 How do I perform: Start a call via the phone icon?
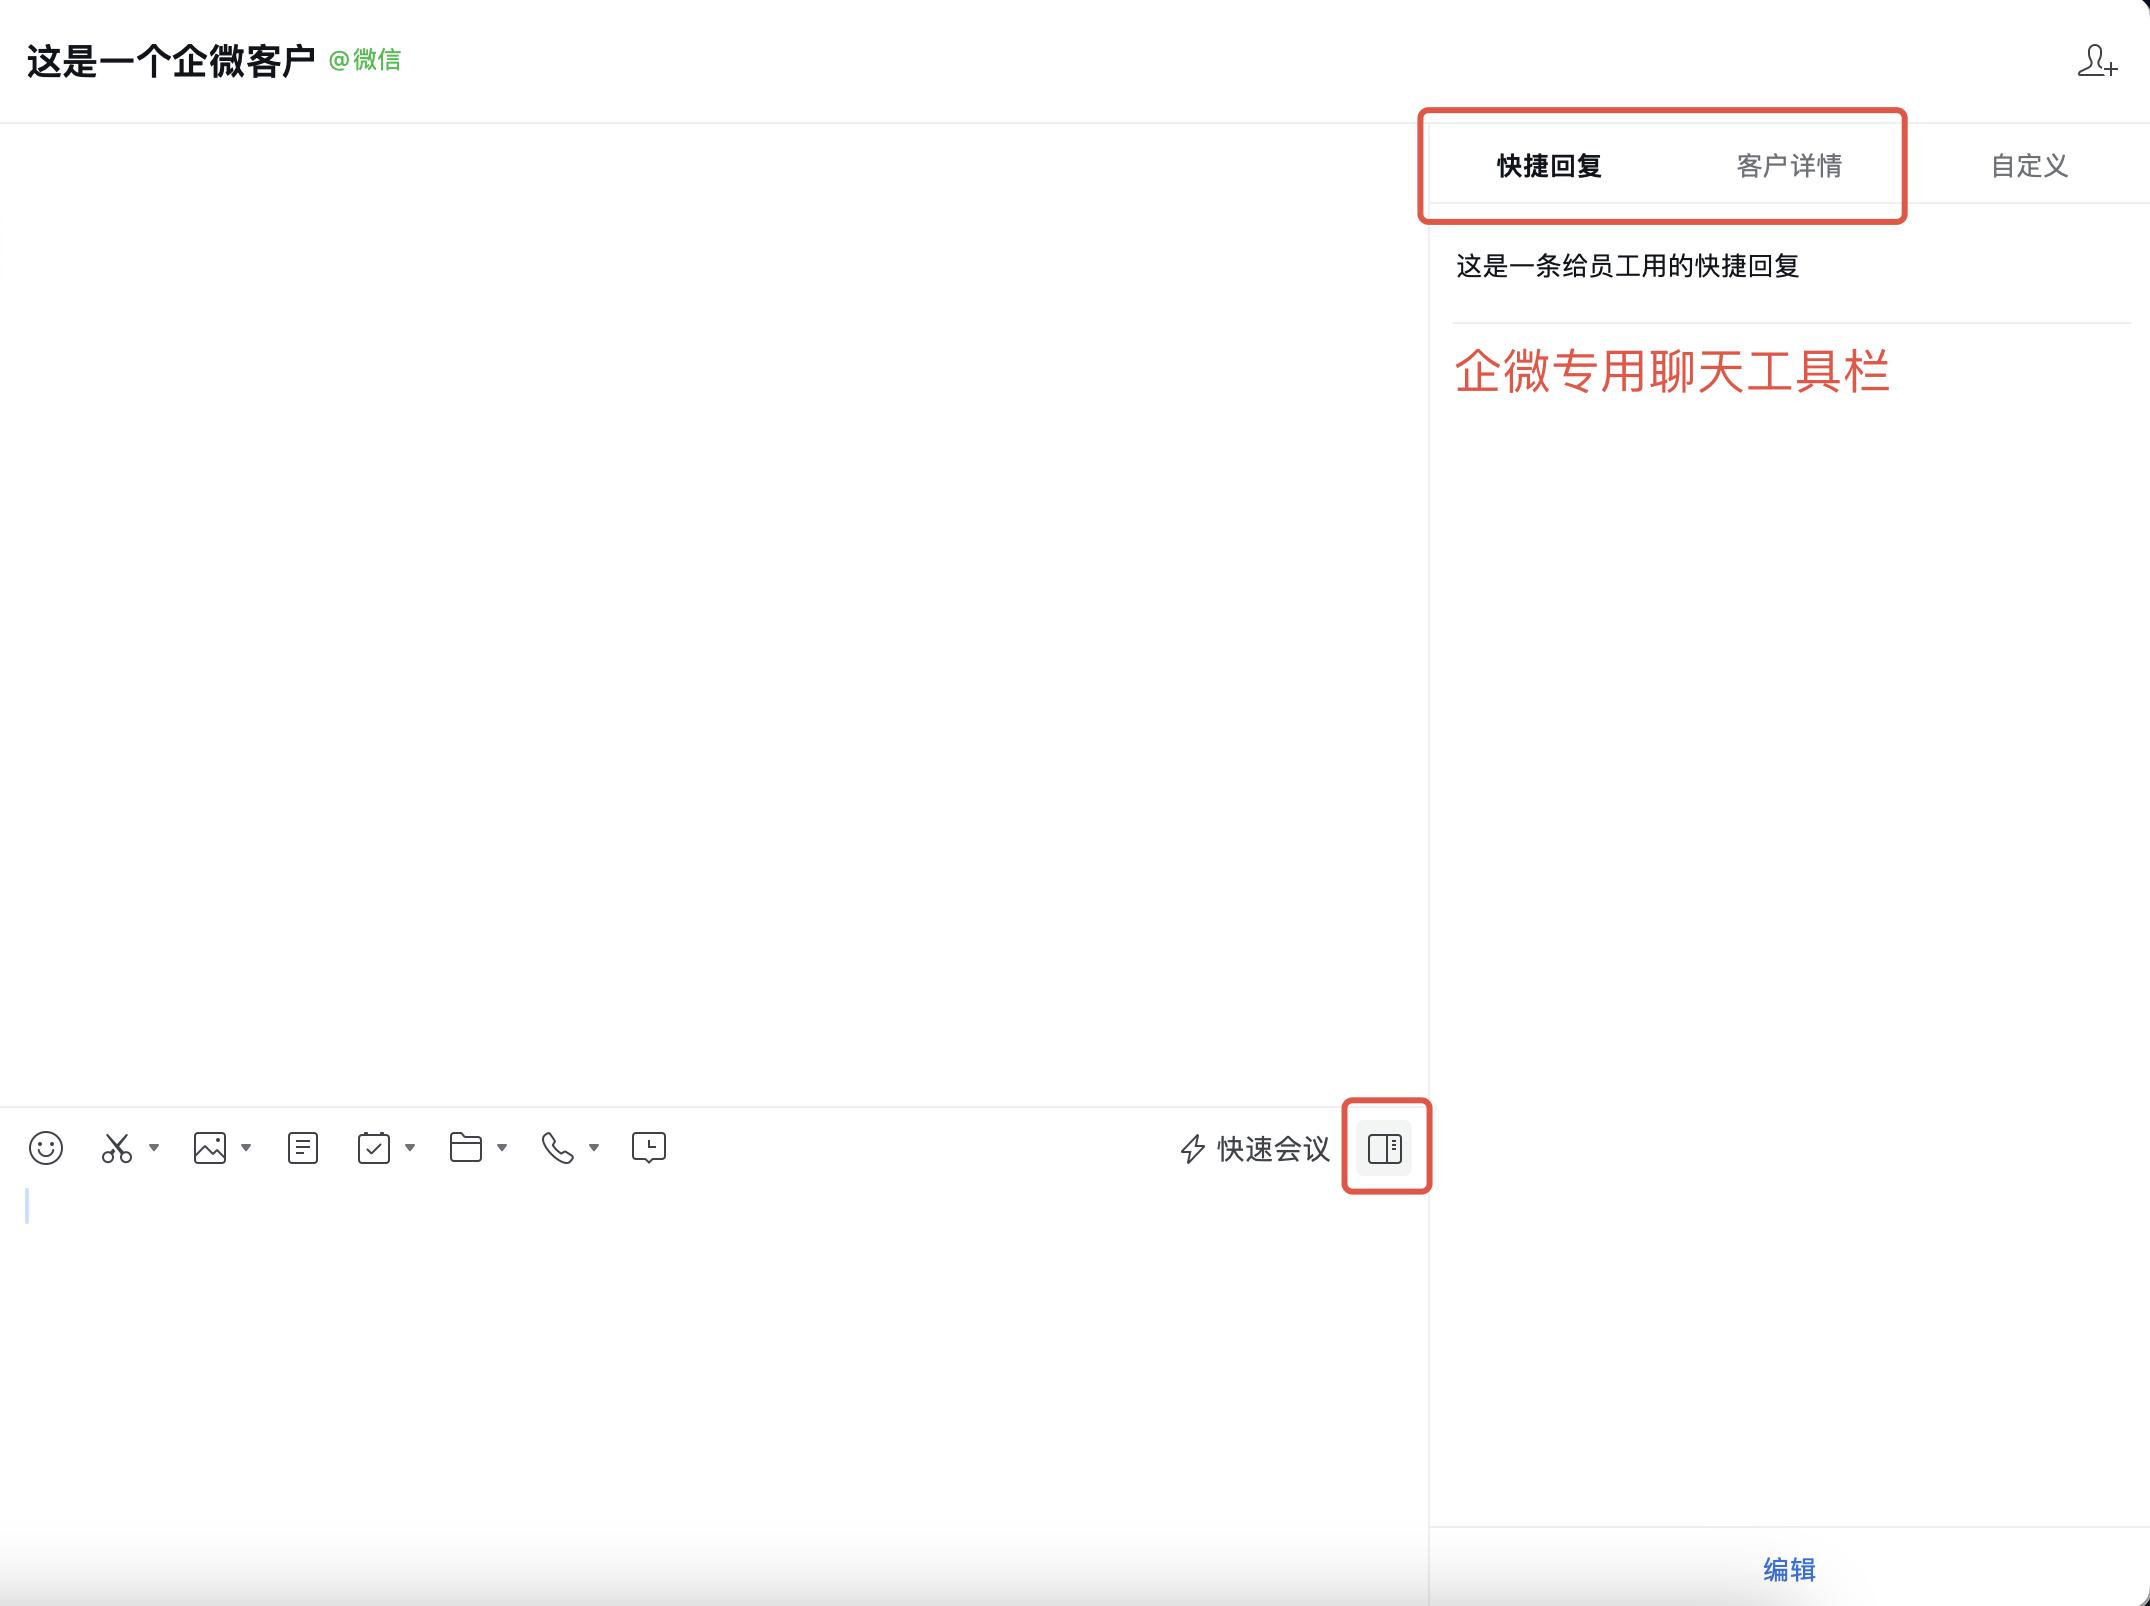pos(556,1148)
